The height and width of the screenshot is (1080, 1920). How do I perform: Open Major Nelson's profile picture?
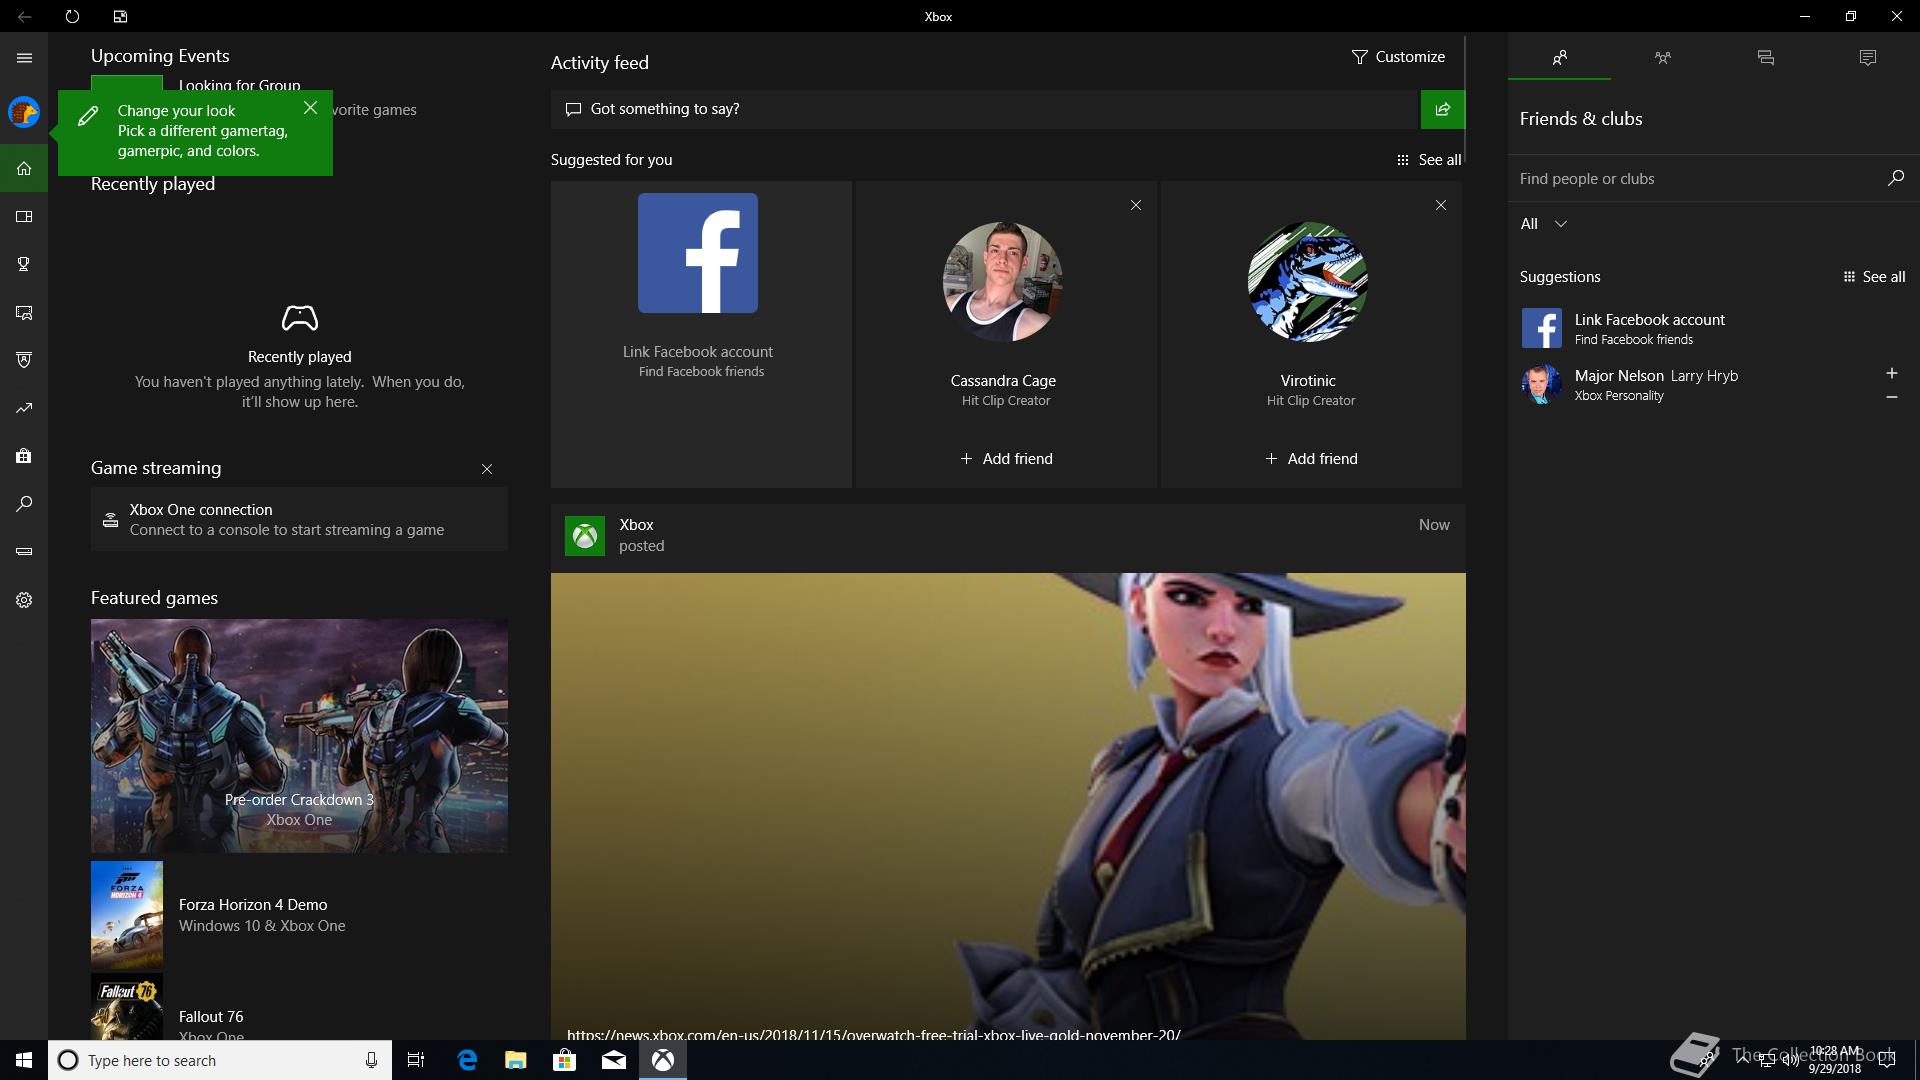(x=1541, y=384)
